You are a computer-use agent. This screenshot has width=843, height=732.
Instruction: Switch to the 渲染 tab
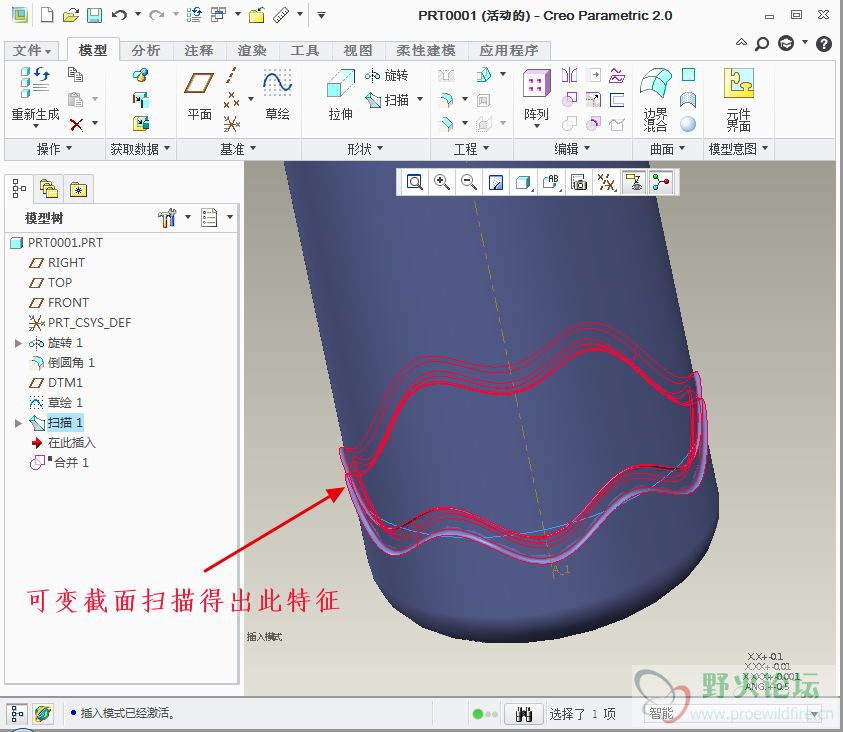pos(252,51)
